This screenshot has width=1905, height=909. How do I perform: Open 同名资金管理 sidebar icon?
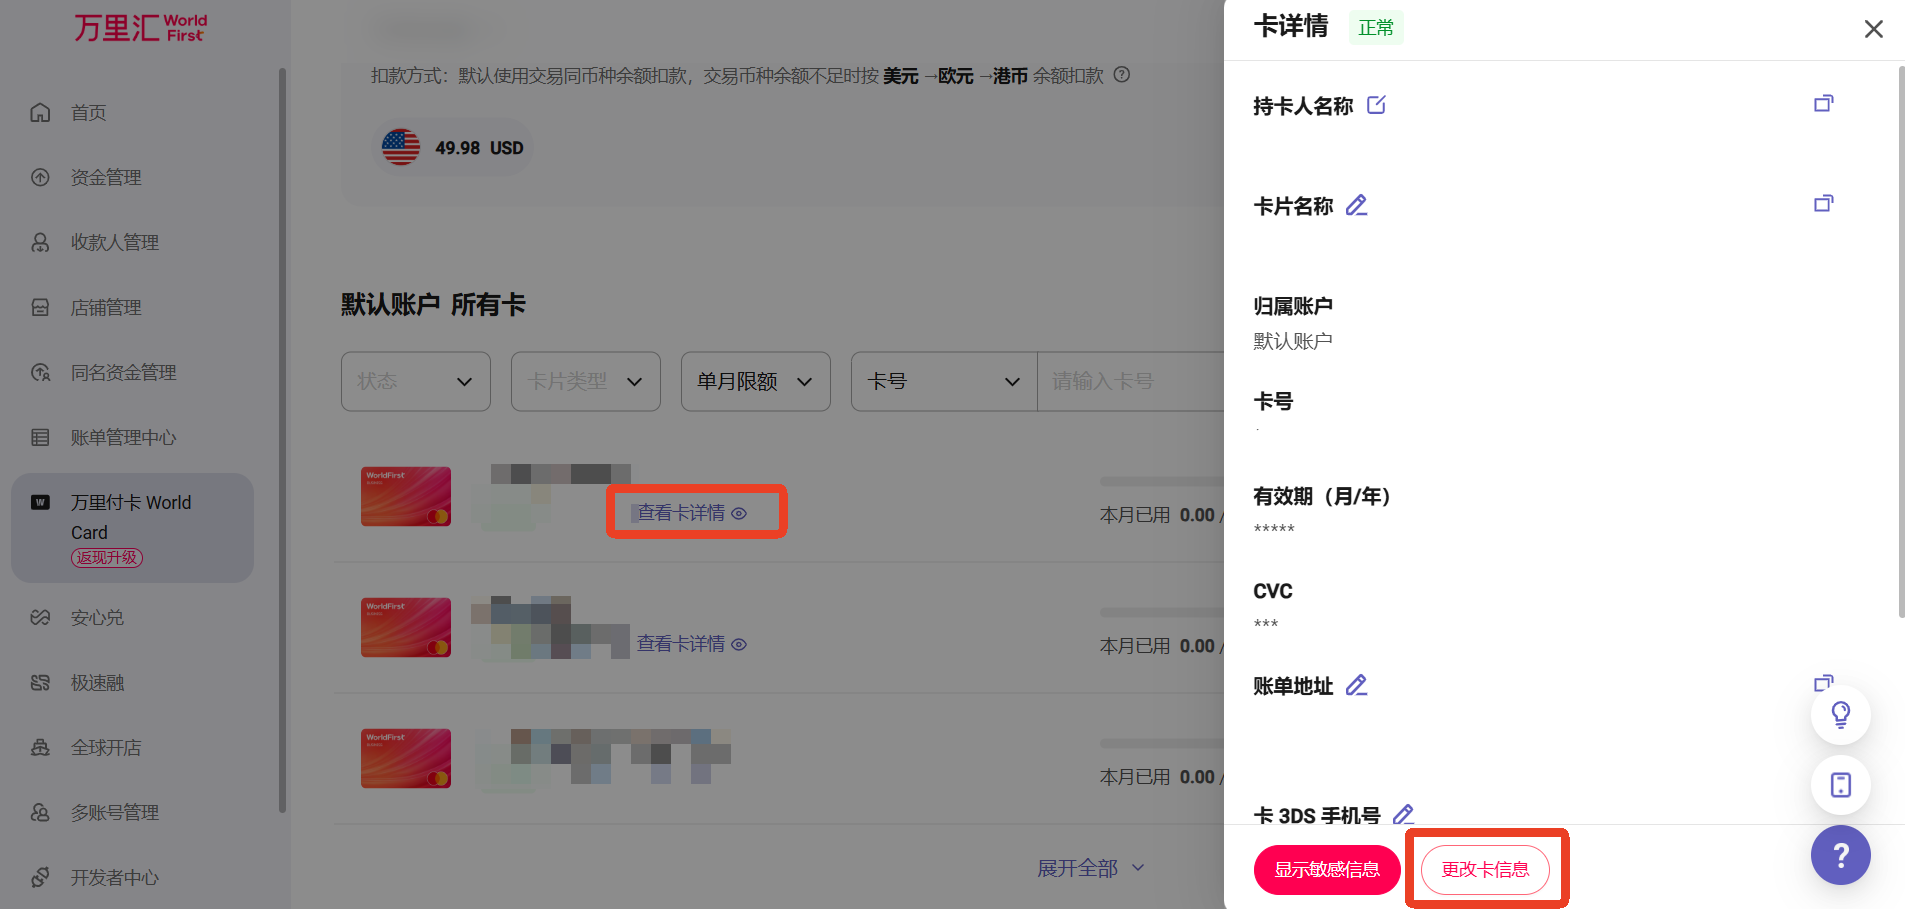40,372
